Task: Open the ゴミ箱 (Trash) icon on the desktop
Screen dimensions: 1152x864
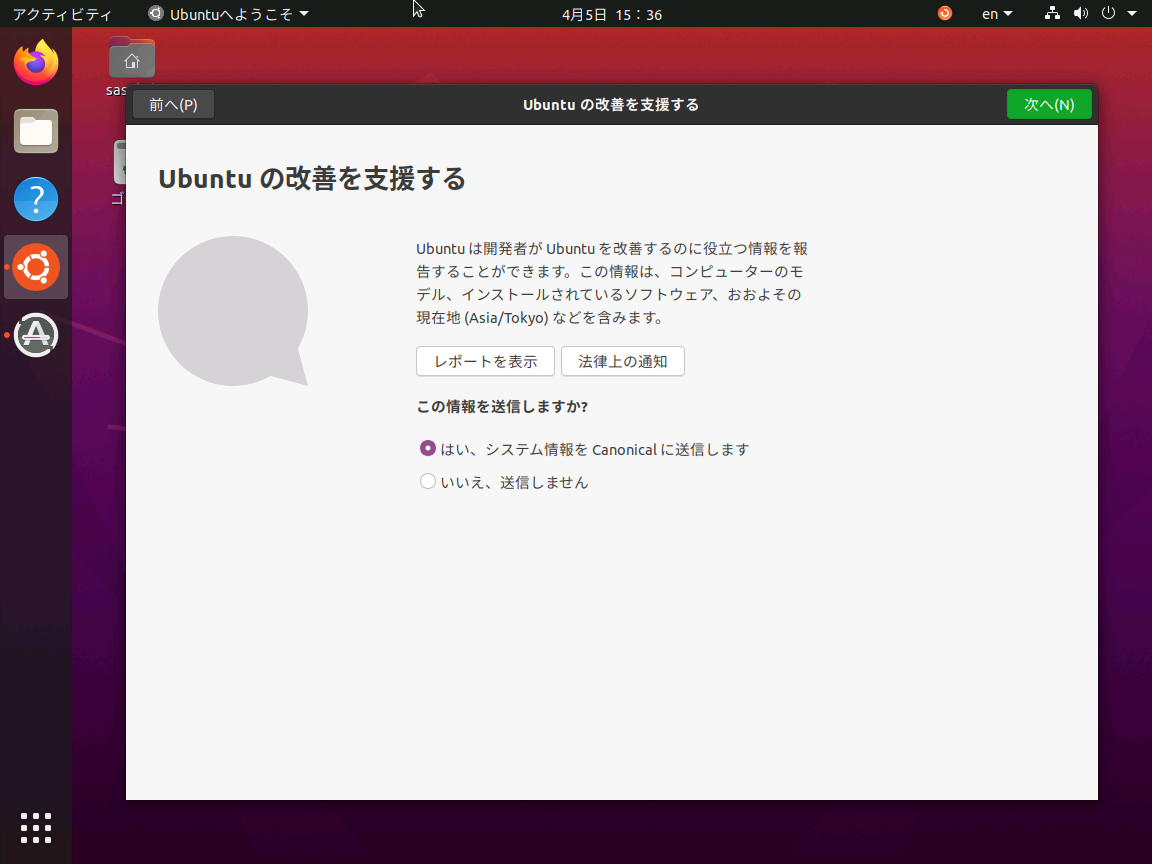Action: pyautogui.click(x=122, y=162)
